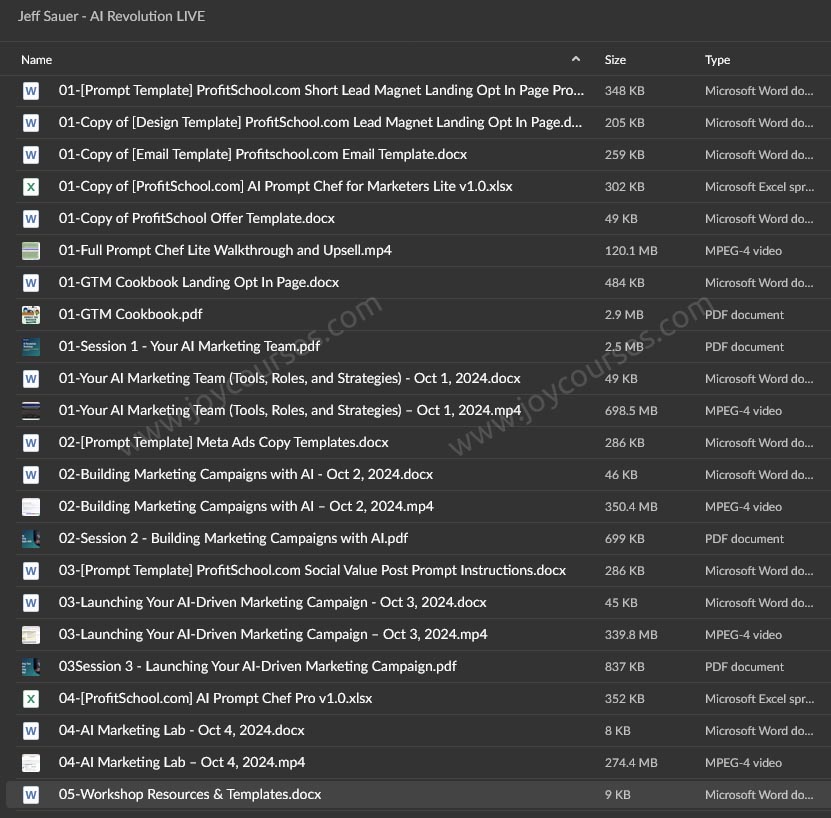Screen dimensions: 831x818
Task: Click the 9 KB size value
Action: 618,795
